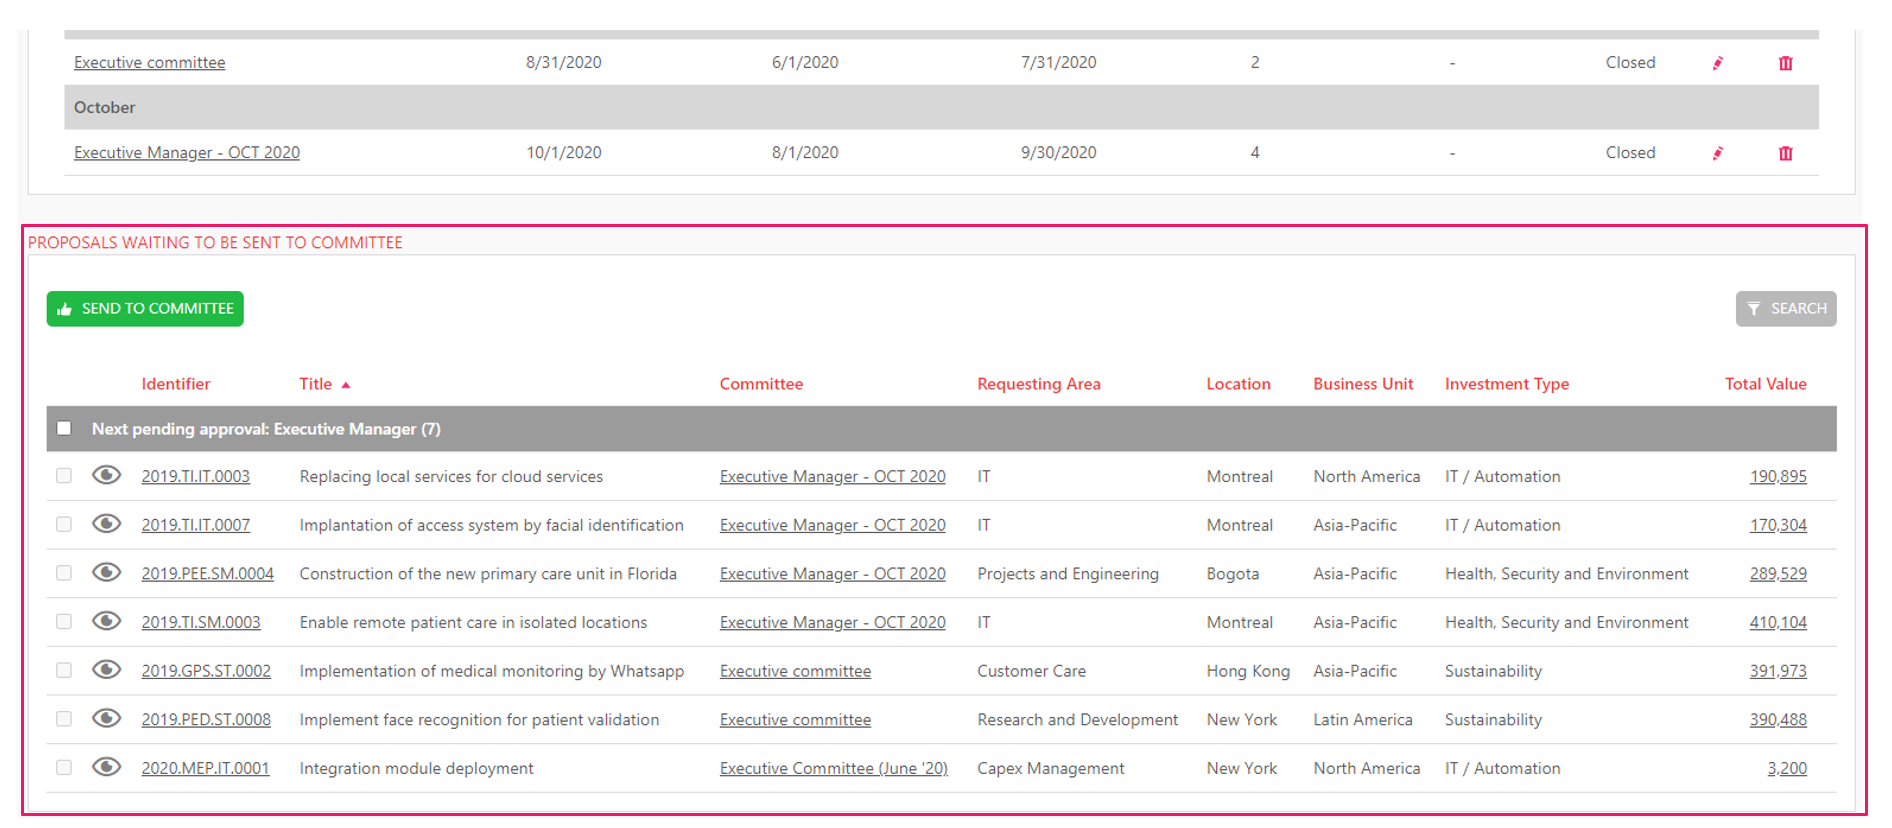Select the 2019.PED.ST.0008 row checkbox

pyautogui.click(x=64, y=719)
